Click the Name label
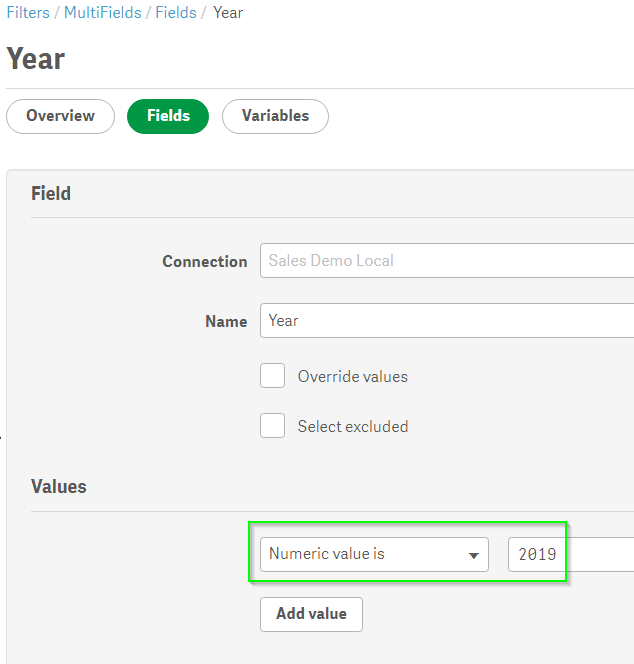 coord(226,322)
